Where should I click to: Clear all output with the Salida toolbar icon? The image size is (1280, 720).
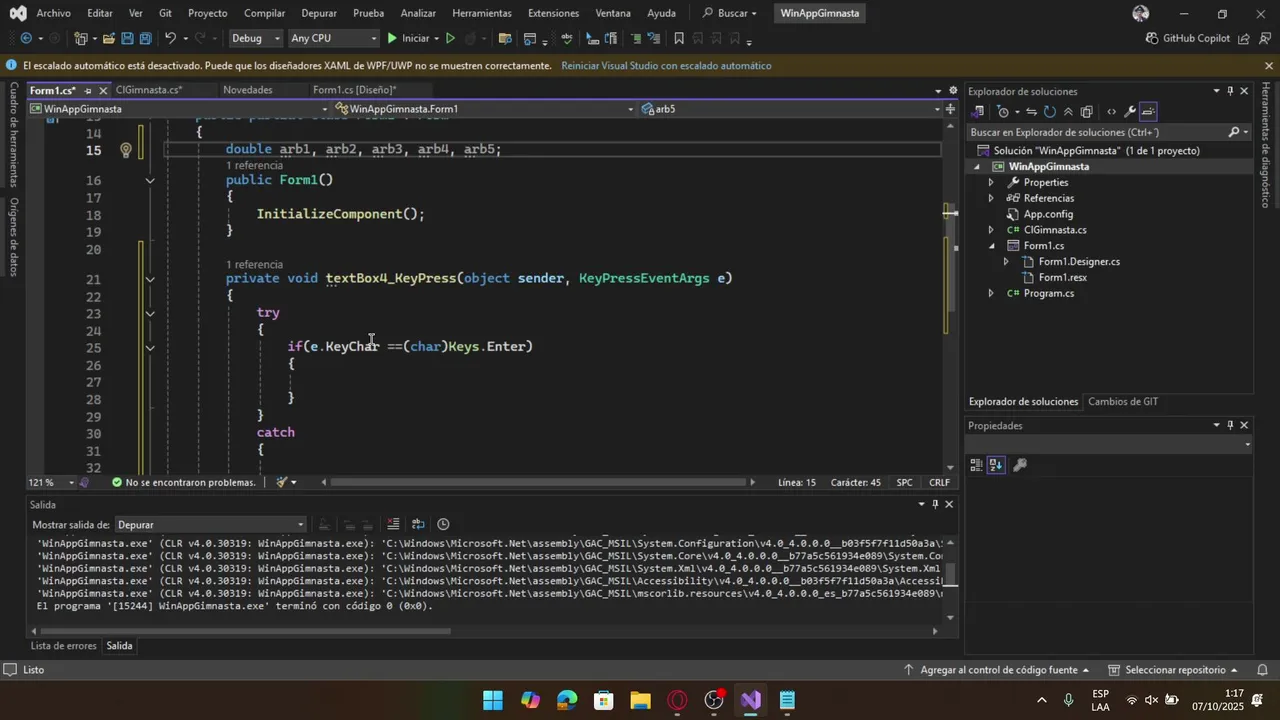(393, 524)
